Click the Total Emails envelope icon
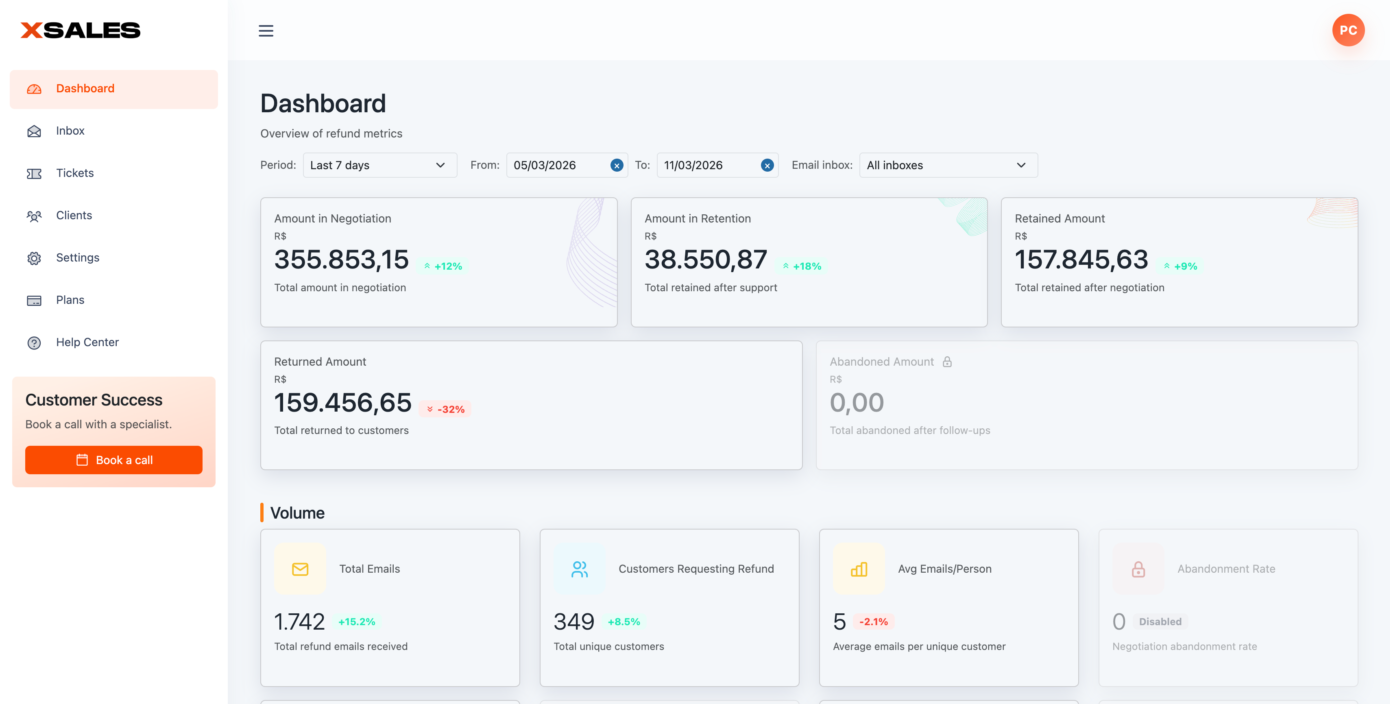Viewport: 1390px width, 704px height. click(300, 569)
